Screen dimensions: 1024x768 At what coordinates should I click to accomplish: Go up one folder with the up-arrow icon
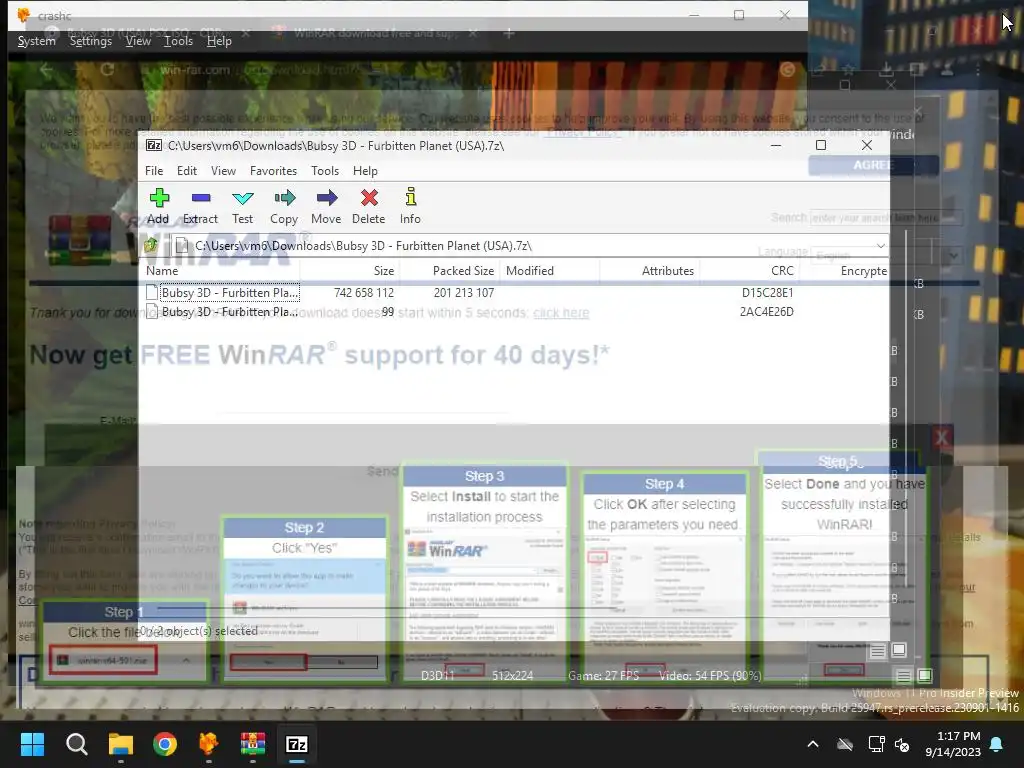click(x=152, y=246)
